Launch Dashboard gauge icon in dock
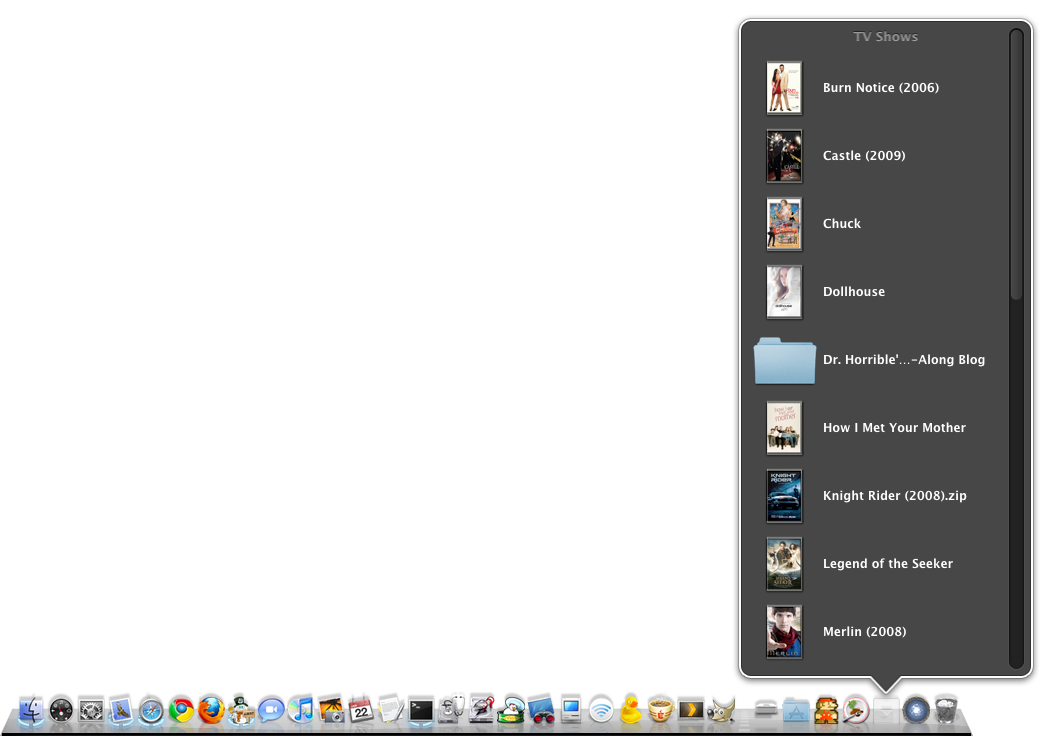Viewport: 1057px width, 736px height. coord(61,710)
